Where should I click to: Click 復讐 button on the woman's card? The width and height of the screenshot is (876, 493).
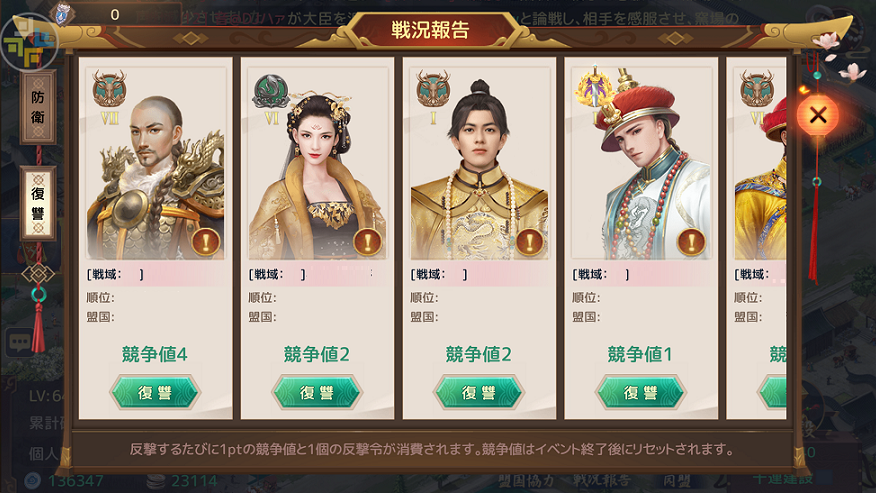(x=317, y=392)
